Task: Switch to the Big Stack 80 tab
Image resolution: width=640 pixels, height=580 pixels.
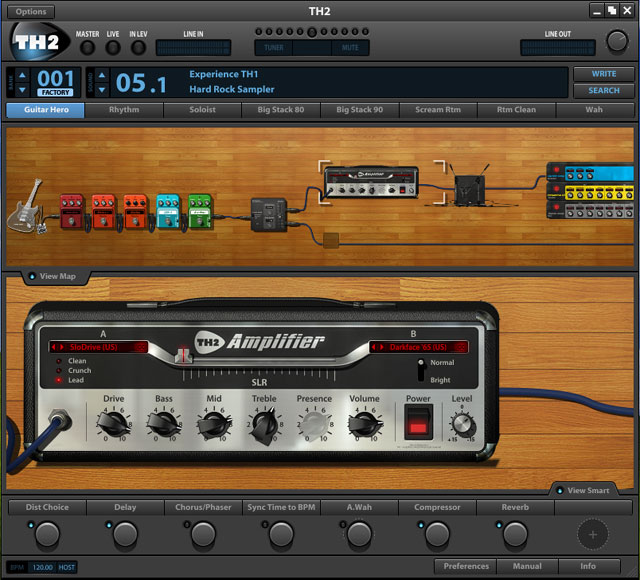Action: [281, 110]
